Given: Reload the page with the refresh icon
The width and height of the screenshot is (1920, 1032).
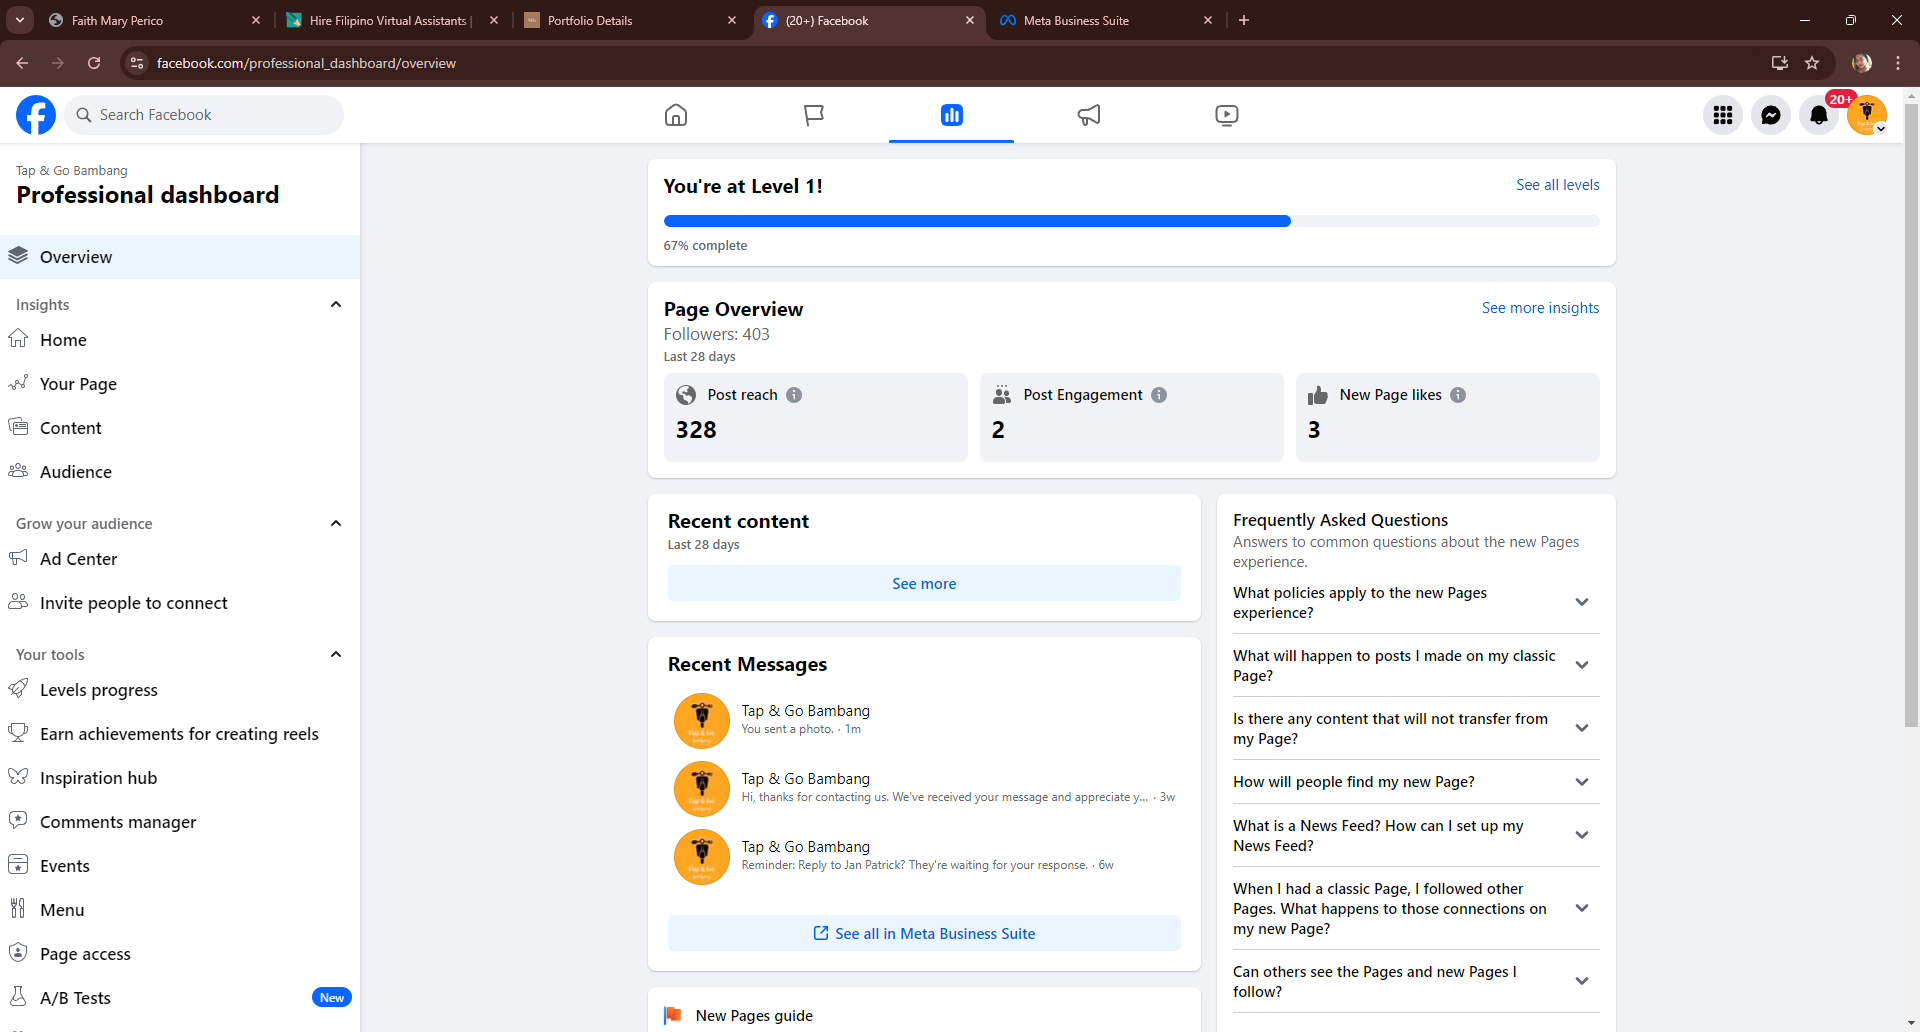Looking at the screenshot, I should [94, 63].
